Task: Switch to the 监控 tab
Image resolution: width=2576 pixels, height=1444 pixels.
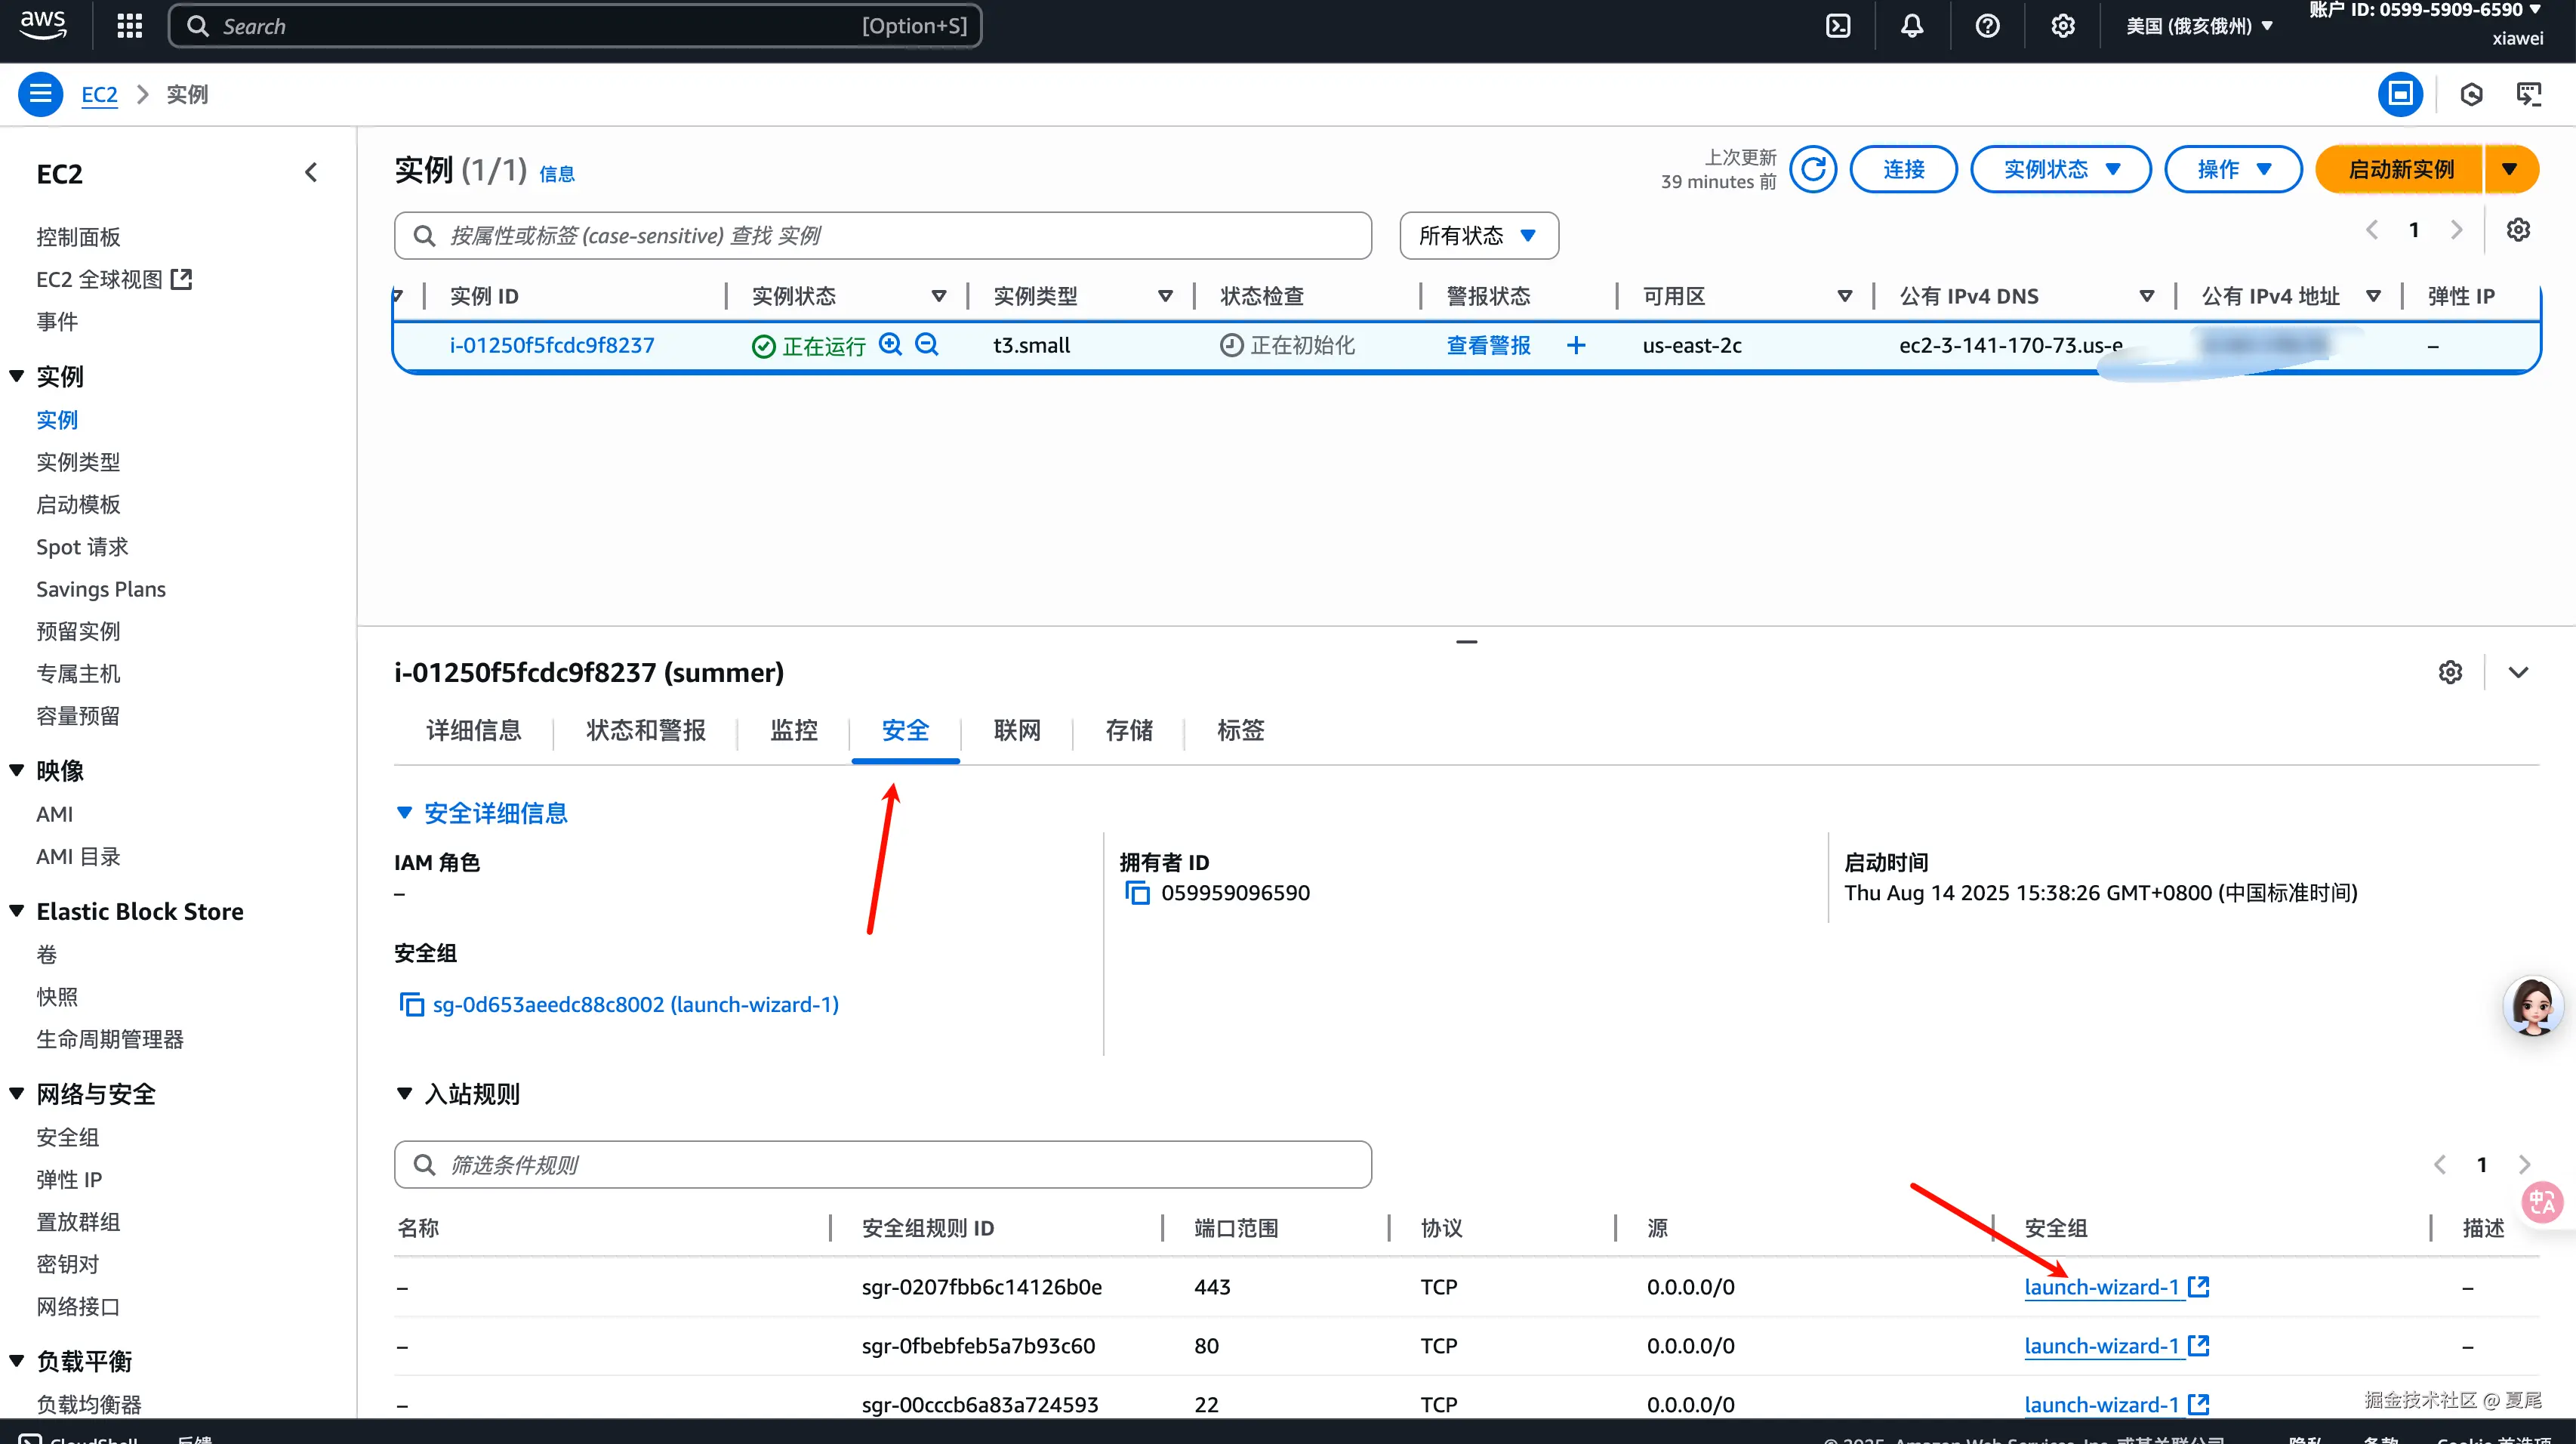Action: coord(794,731)
